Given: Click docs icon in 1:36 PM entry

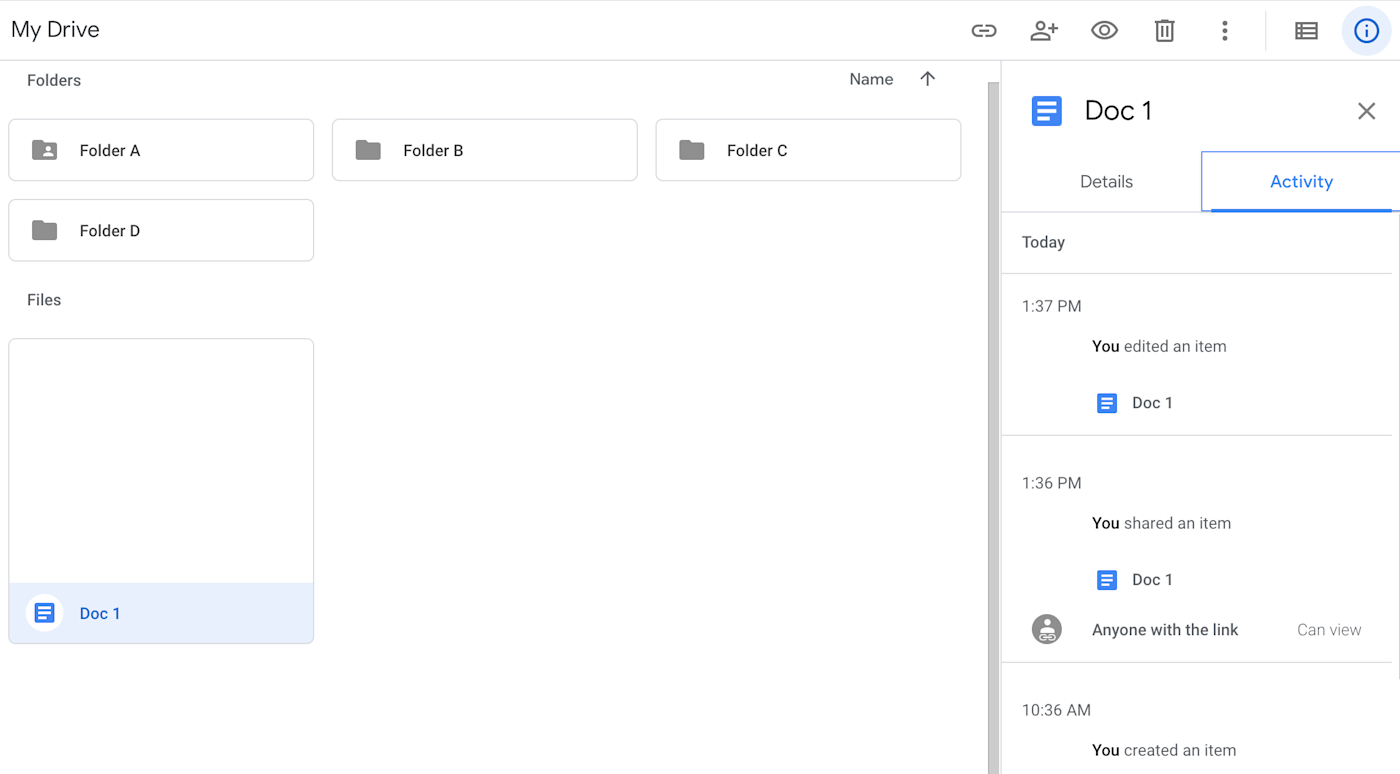Looking at the screenshot, I should (x=1106, y=580).
